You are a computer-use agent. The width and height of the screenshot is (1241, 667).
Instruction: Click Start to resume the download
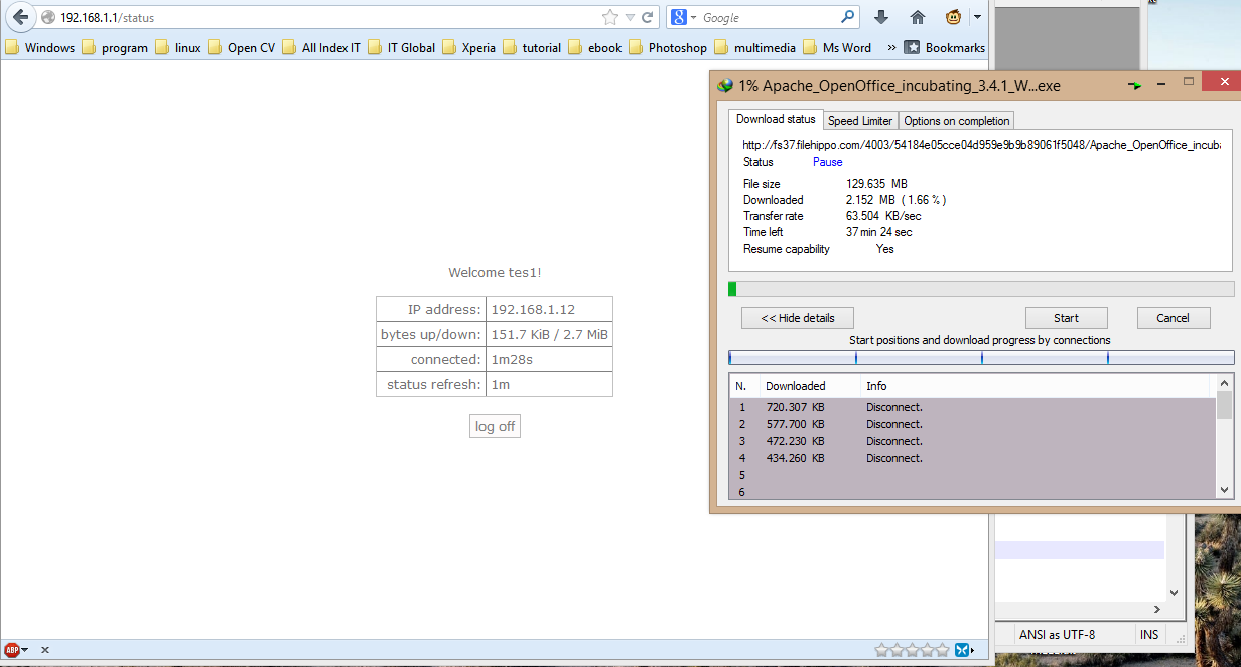1066,318
